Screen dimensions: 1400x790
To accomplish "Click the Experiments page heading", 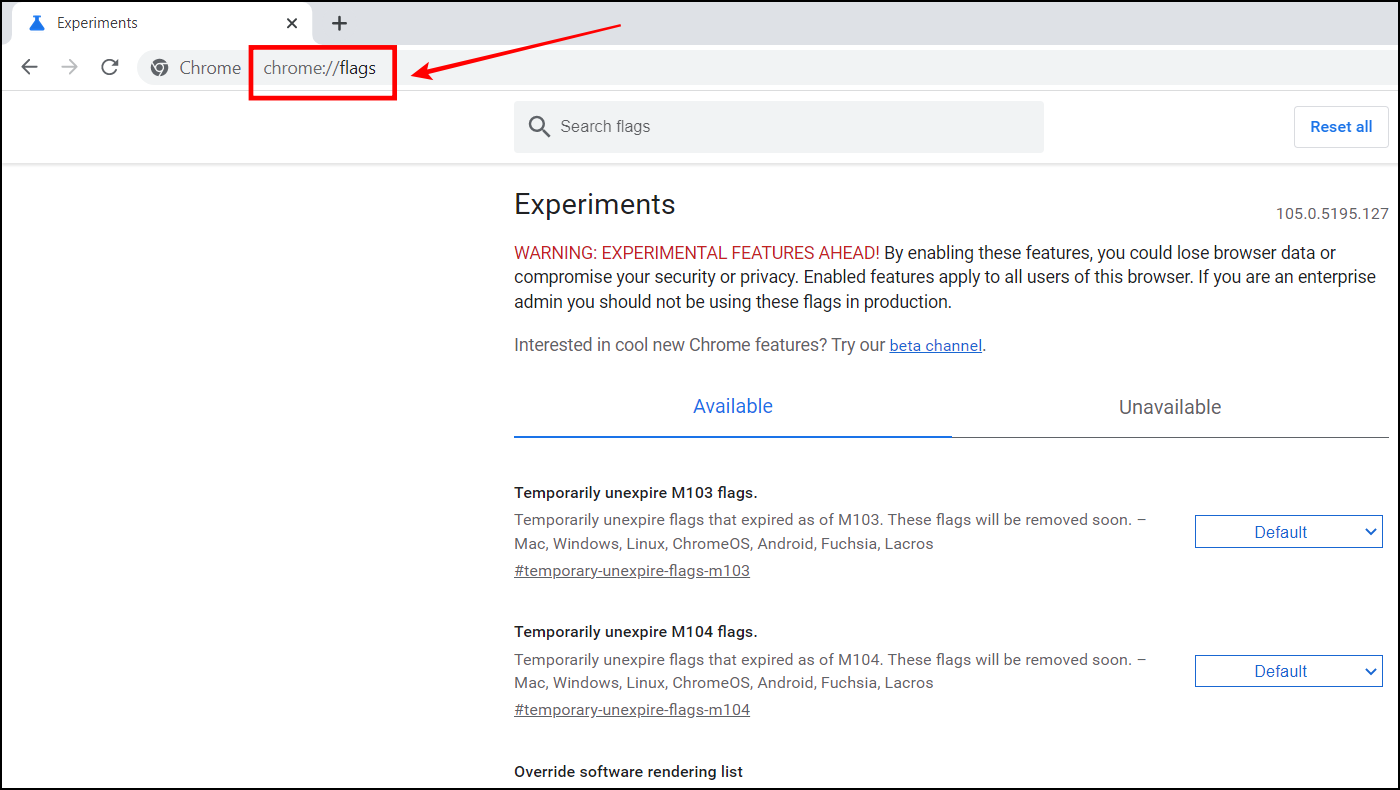I will (595, 205).
